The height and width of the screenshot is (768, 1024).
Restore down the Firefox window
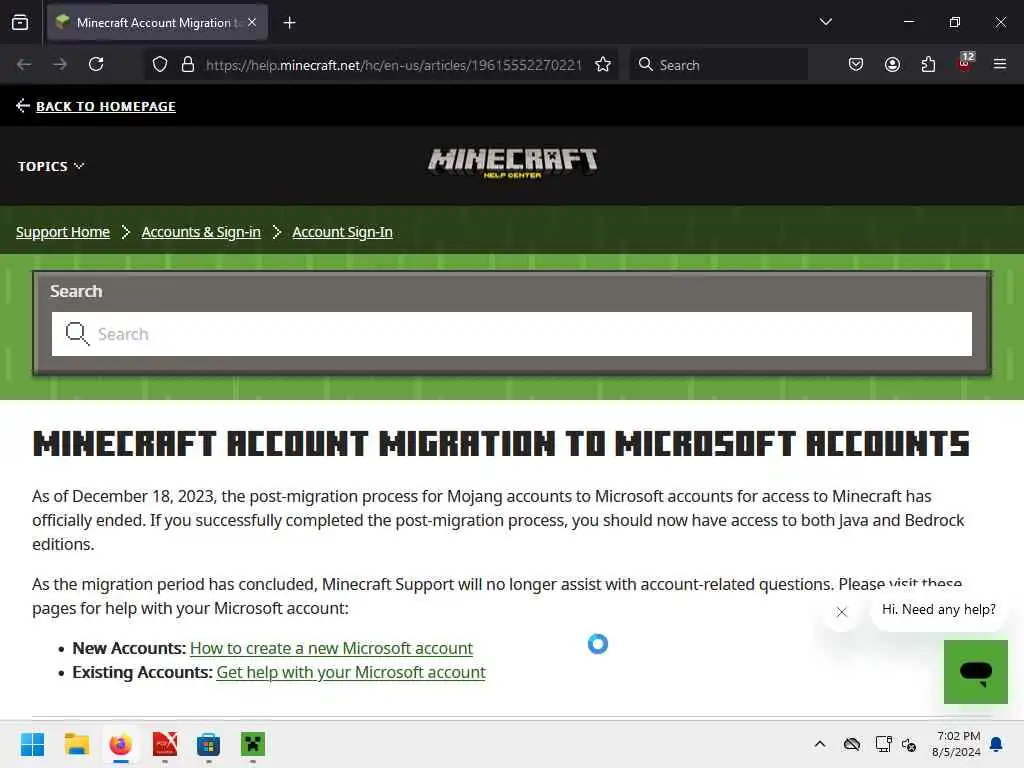click(x=955, y=22)
